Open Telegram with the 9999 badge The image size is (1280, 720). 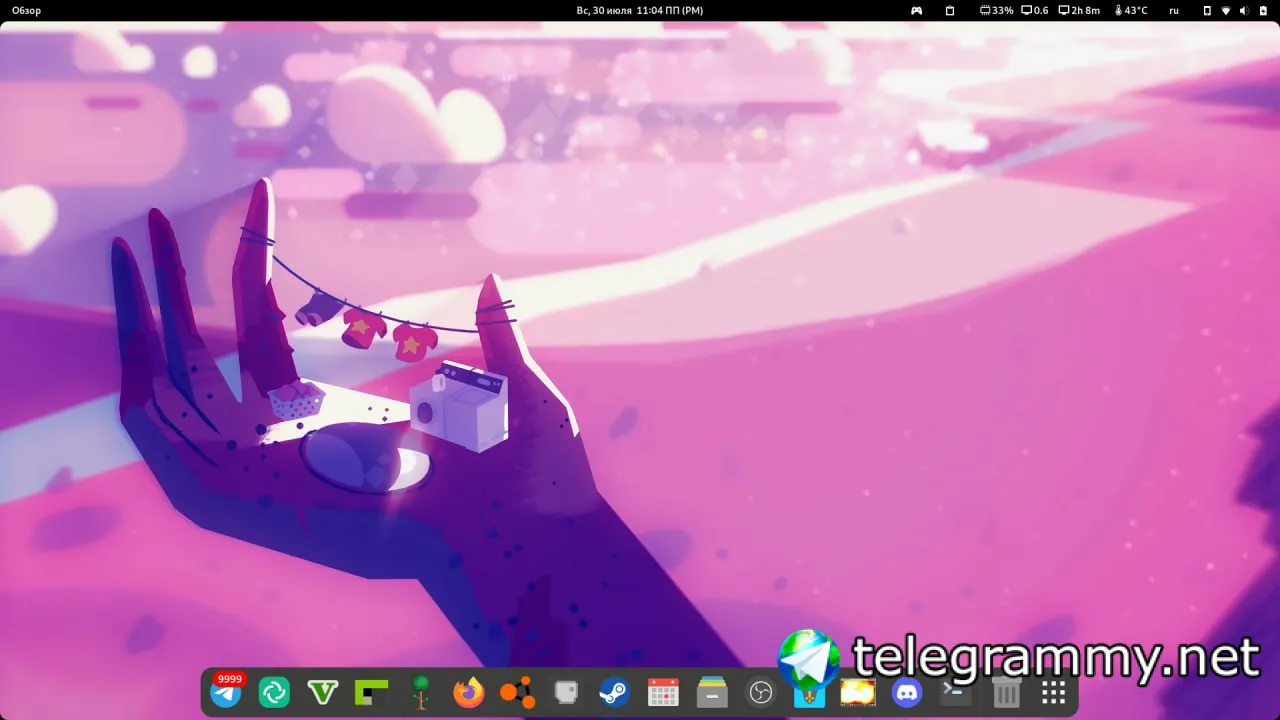pyautogui.click(x=226, y=691)
